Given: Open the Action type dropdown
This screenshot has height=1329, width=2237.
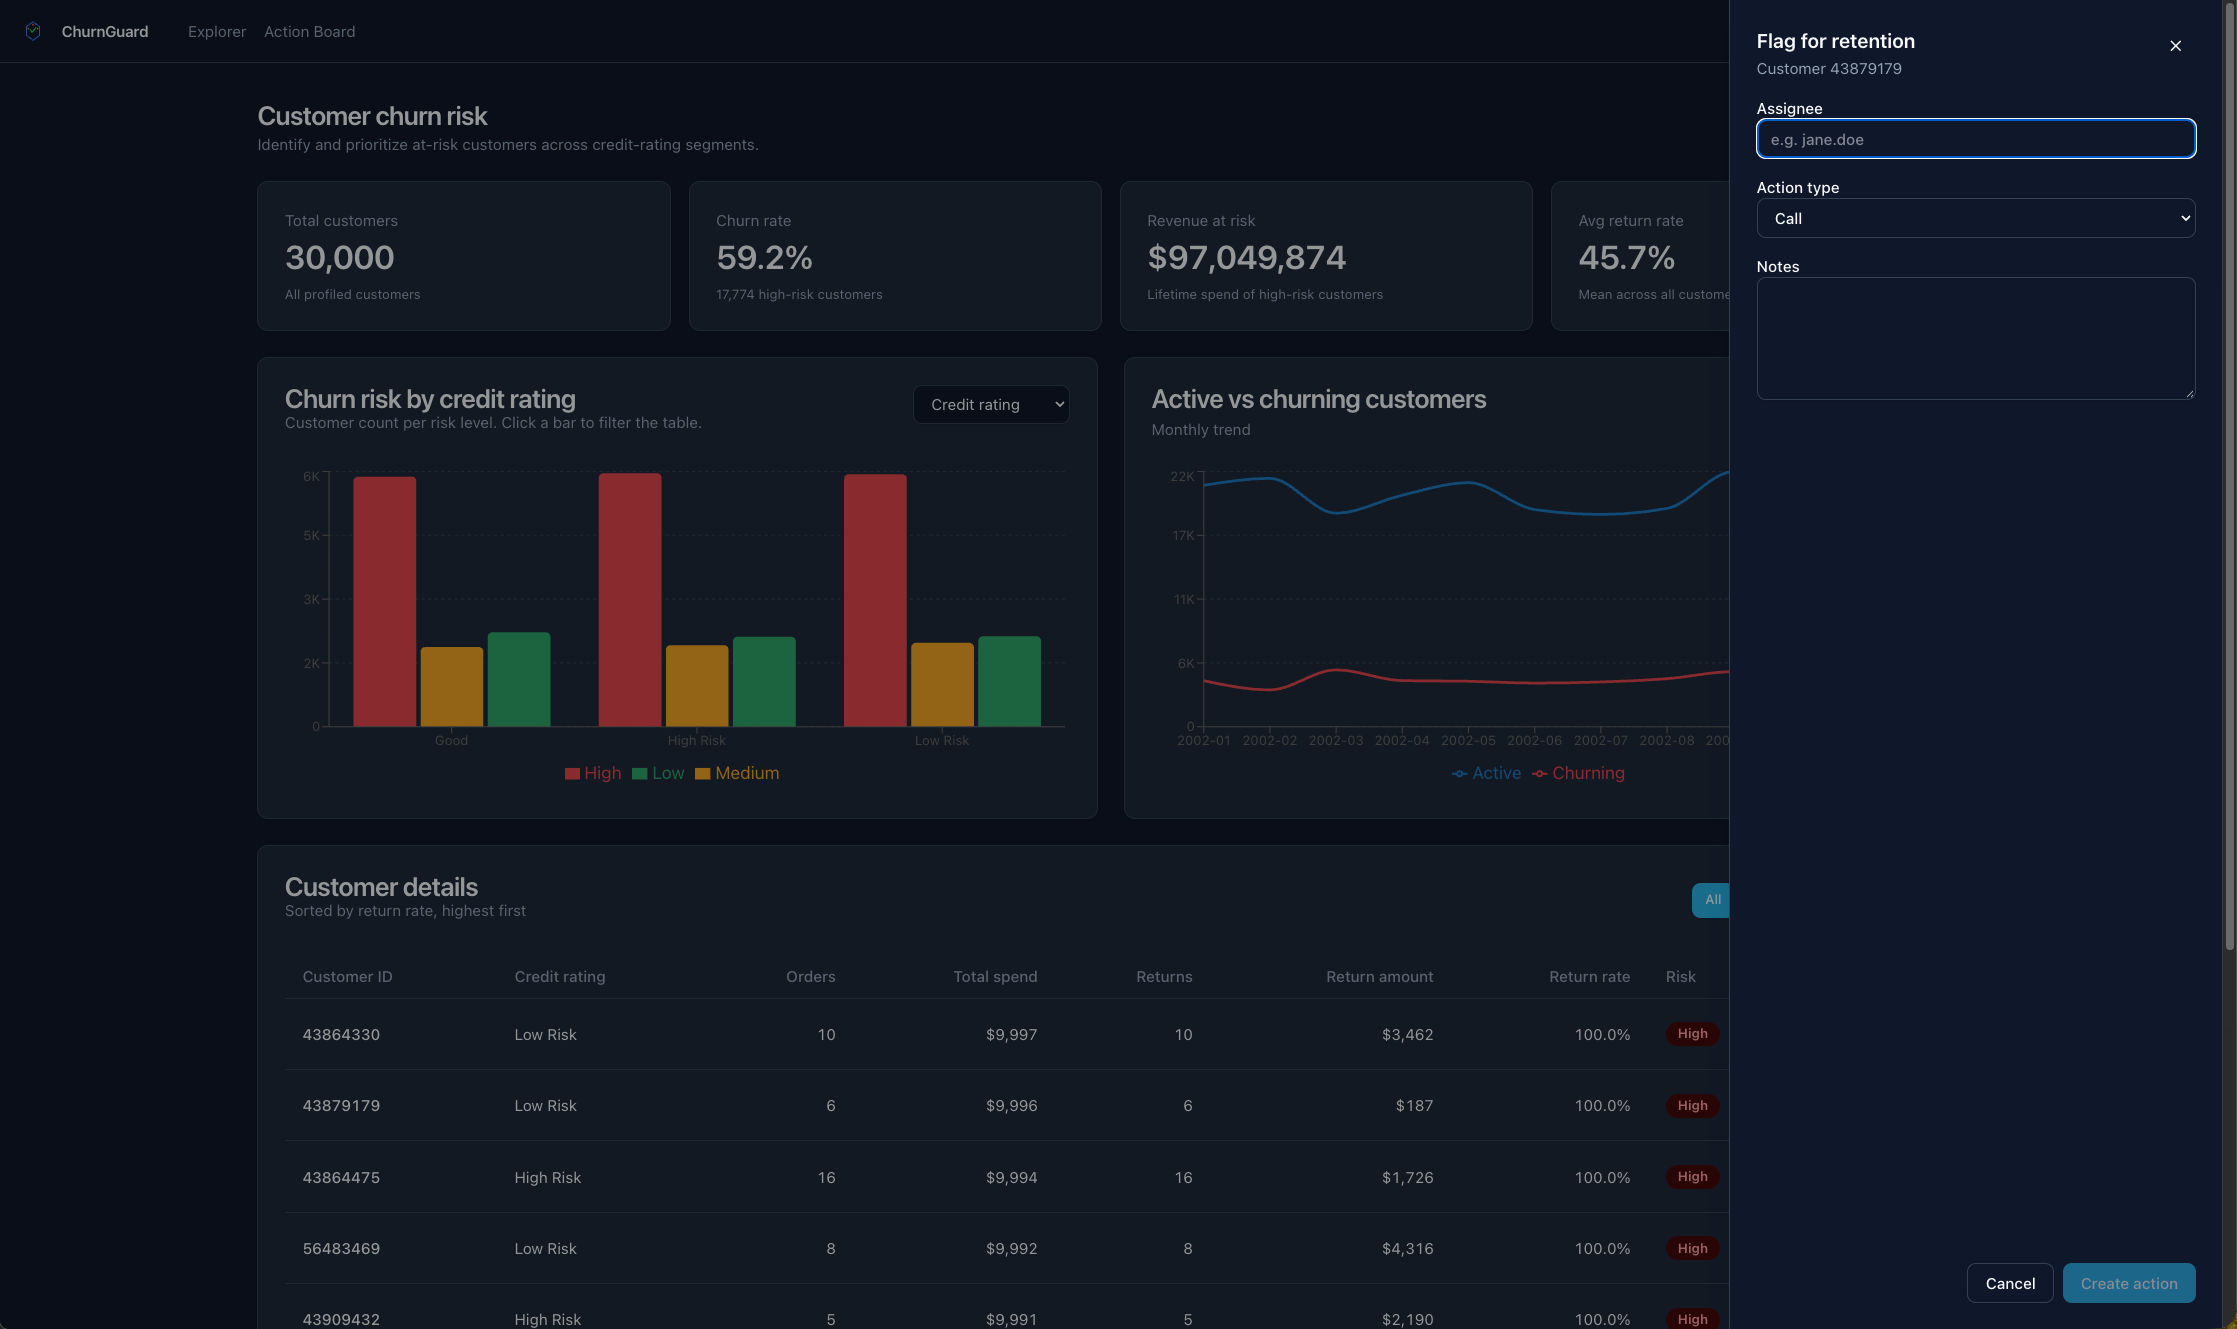Looking at the screenshot, I should click(1976, 218).
